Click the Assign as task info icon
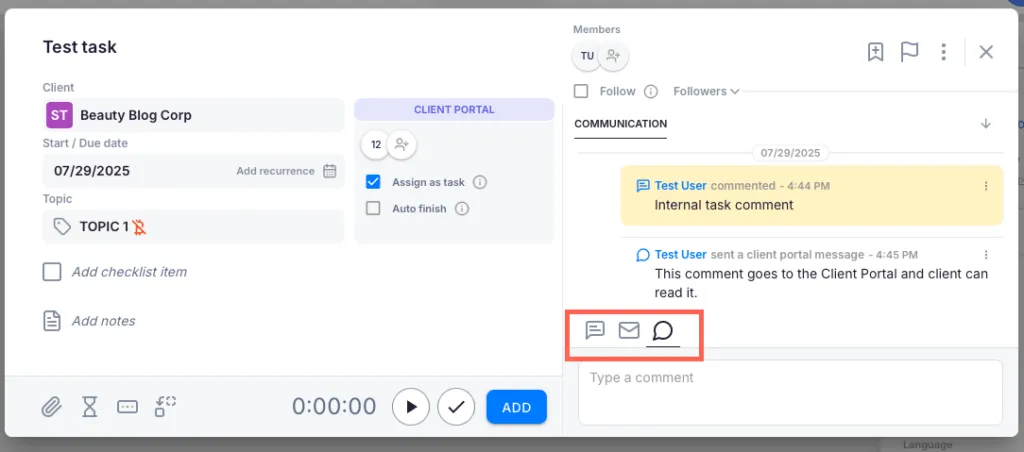 click(x=480, y=182)
